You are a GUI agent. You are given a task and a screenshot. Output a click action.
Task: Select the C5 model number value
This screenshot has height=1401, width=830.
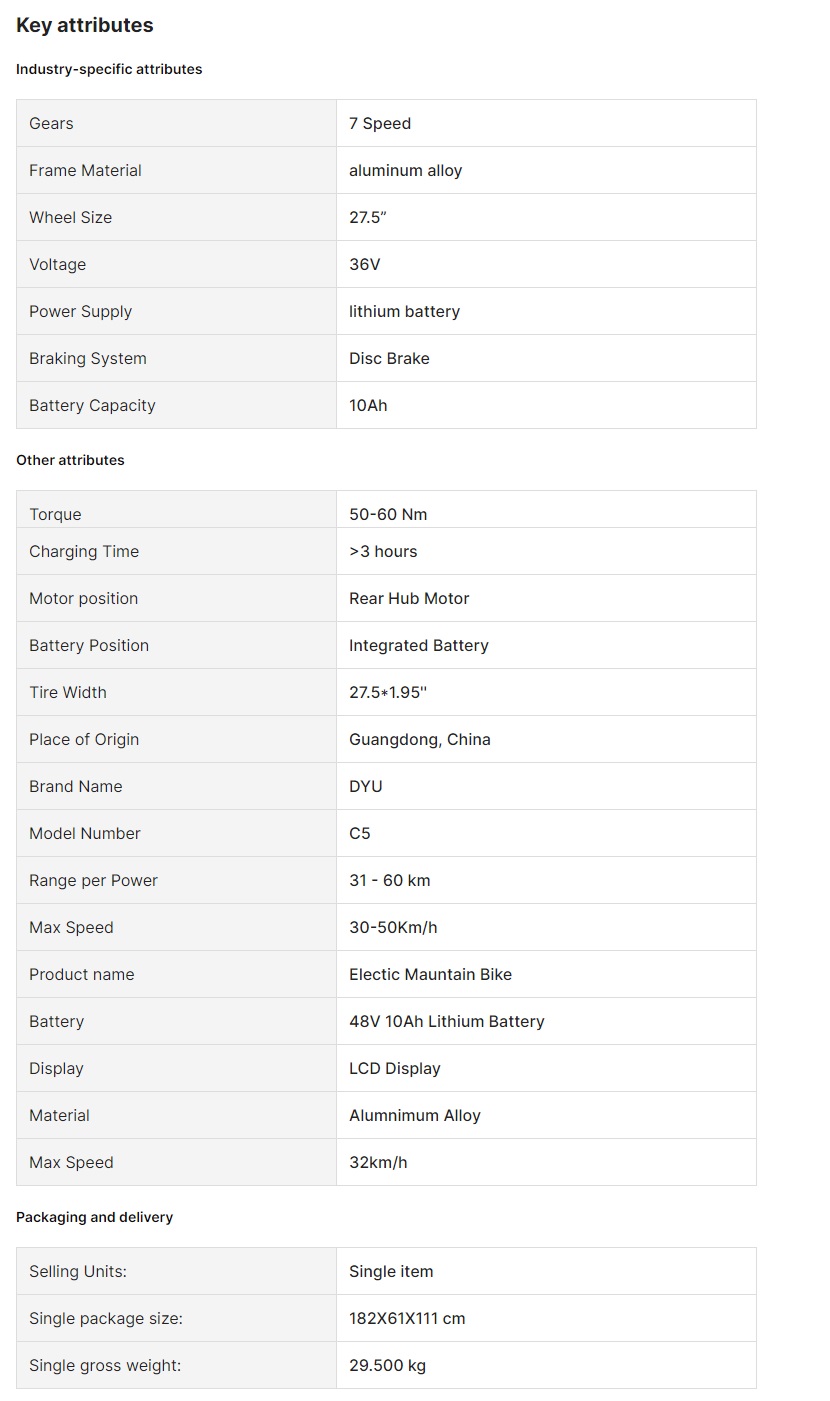click(x=360, y=833)
